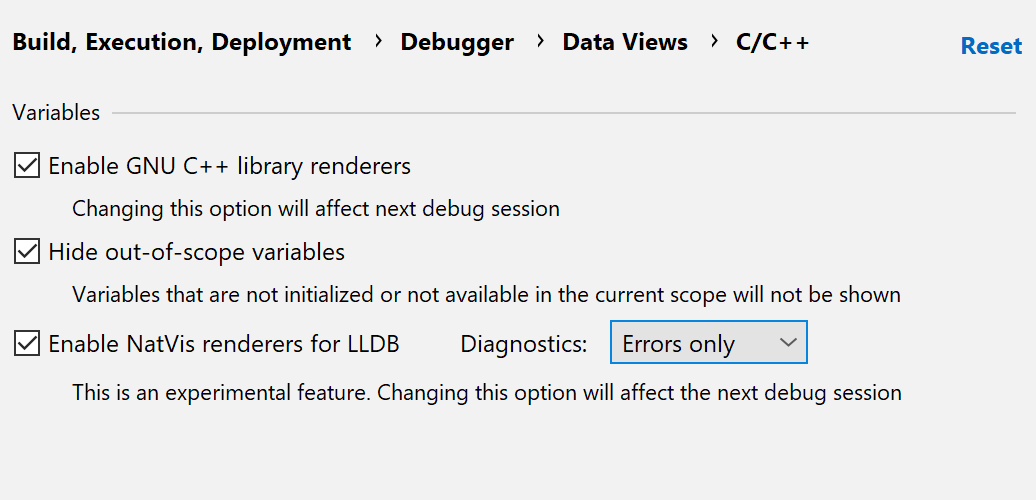
Task: Click the experimental feature hint text
Action: 486,392
